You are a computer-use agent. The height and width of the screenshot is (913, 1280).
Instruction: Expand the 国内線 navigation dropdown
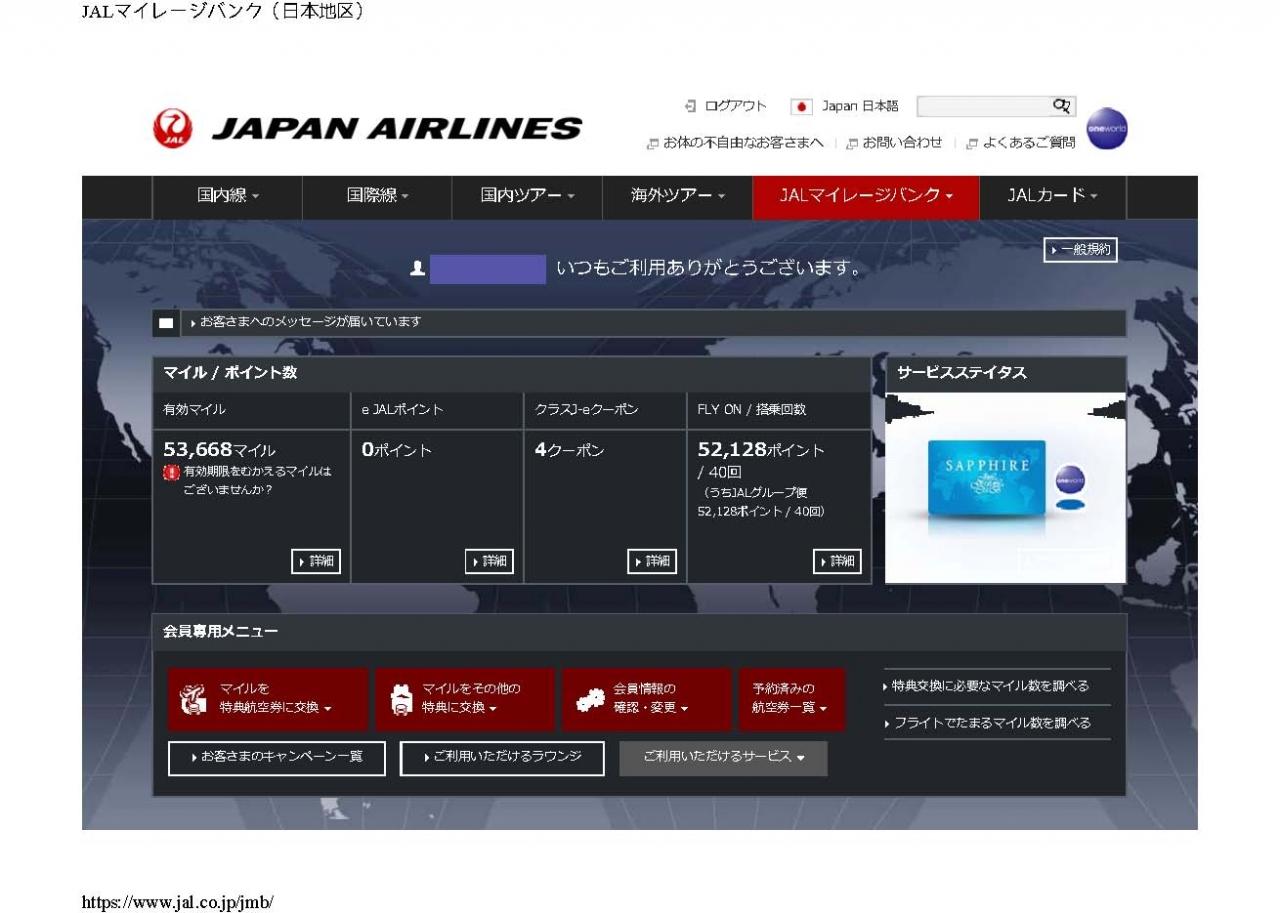[x=227, y=197]
